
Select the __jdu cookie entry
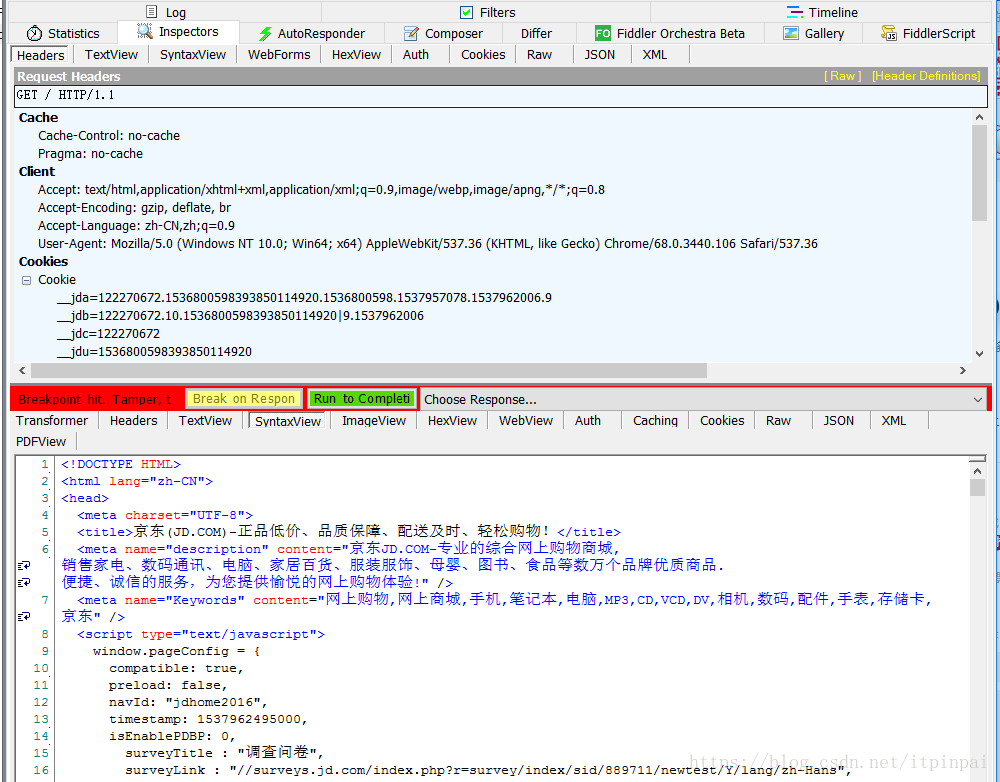[x=154, y=351]
